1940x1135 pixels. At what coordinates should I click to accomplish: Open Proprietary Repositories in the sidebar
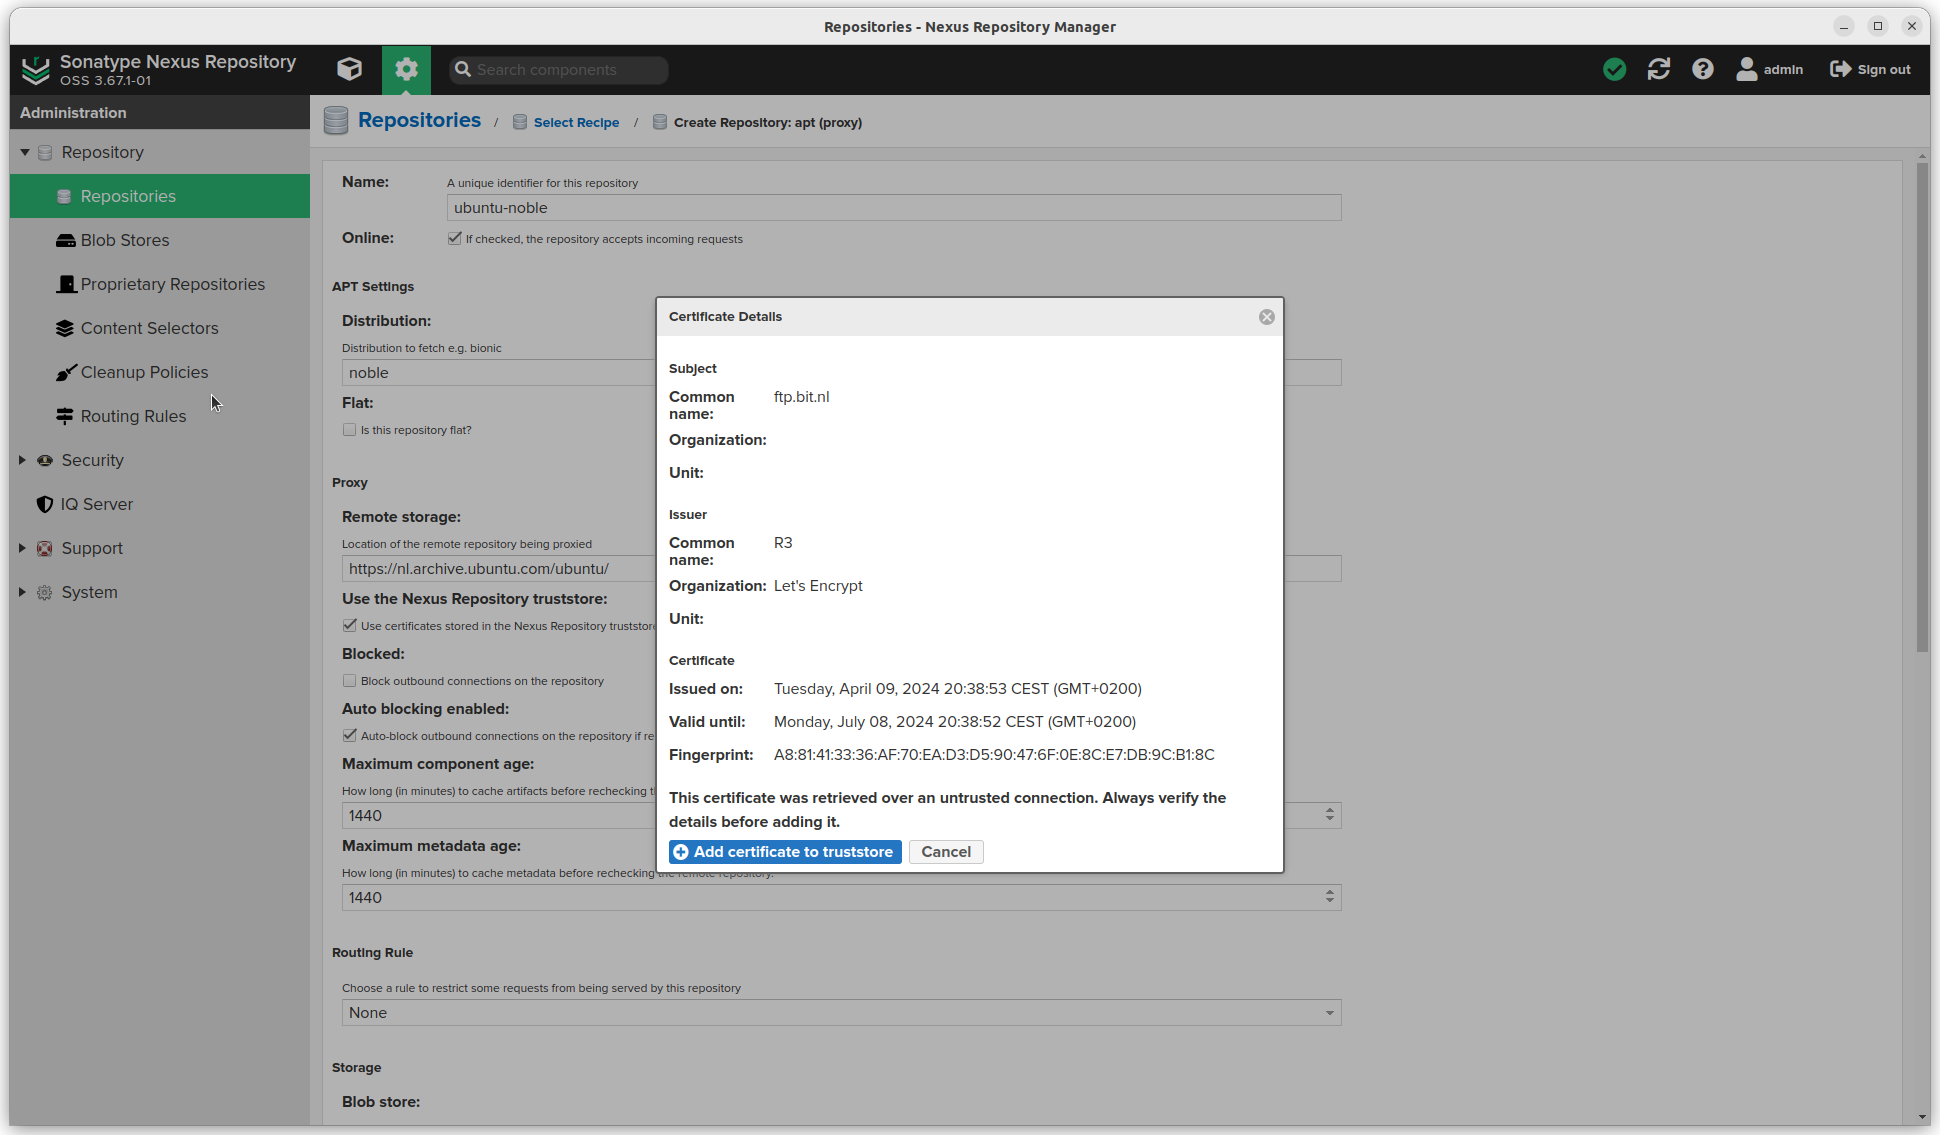(x=160, y=284)
